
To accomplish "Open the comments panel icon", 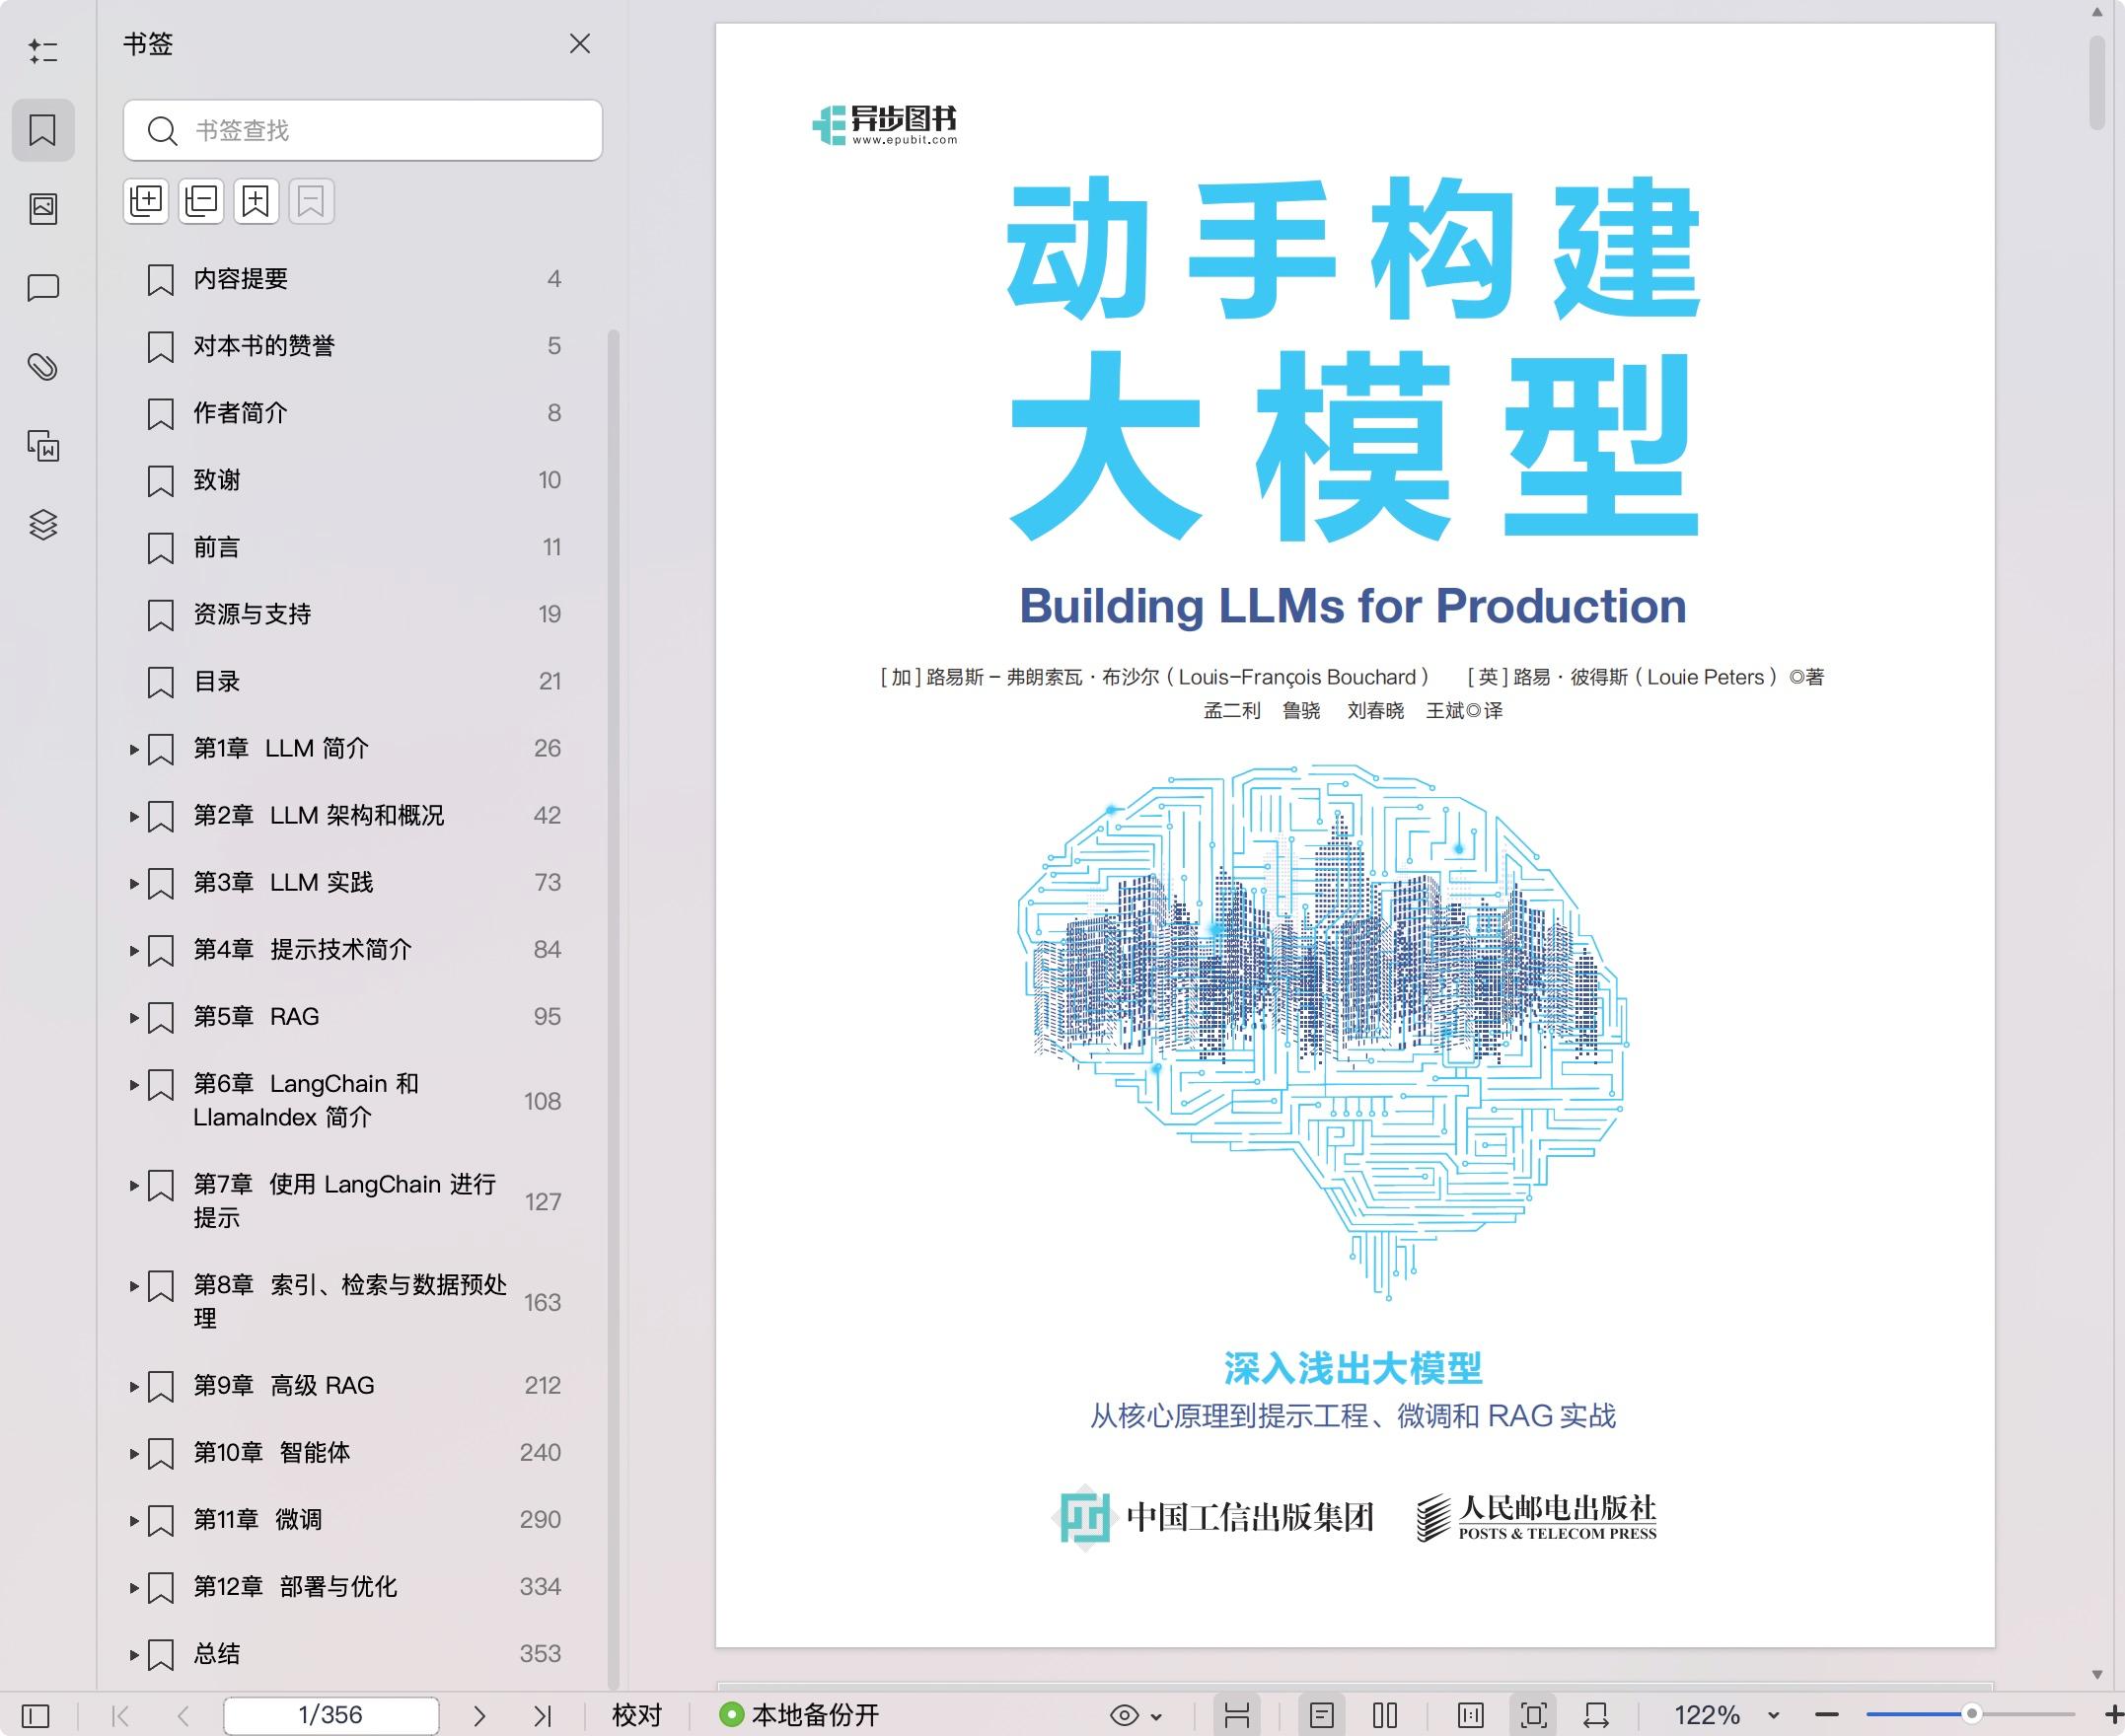I will click(x=43, y=288).
